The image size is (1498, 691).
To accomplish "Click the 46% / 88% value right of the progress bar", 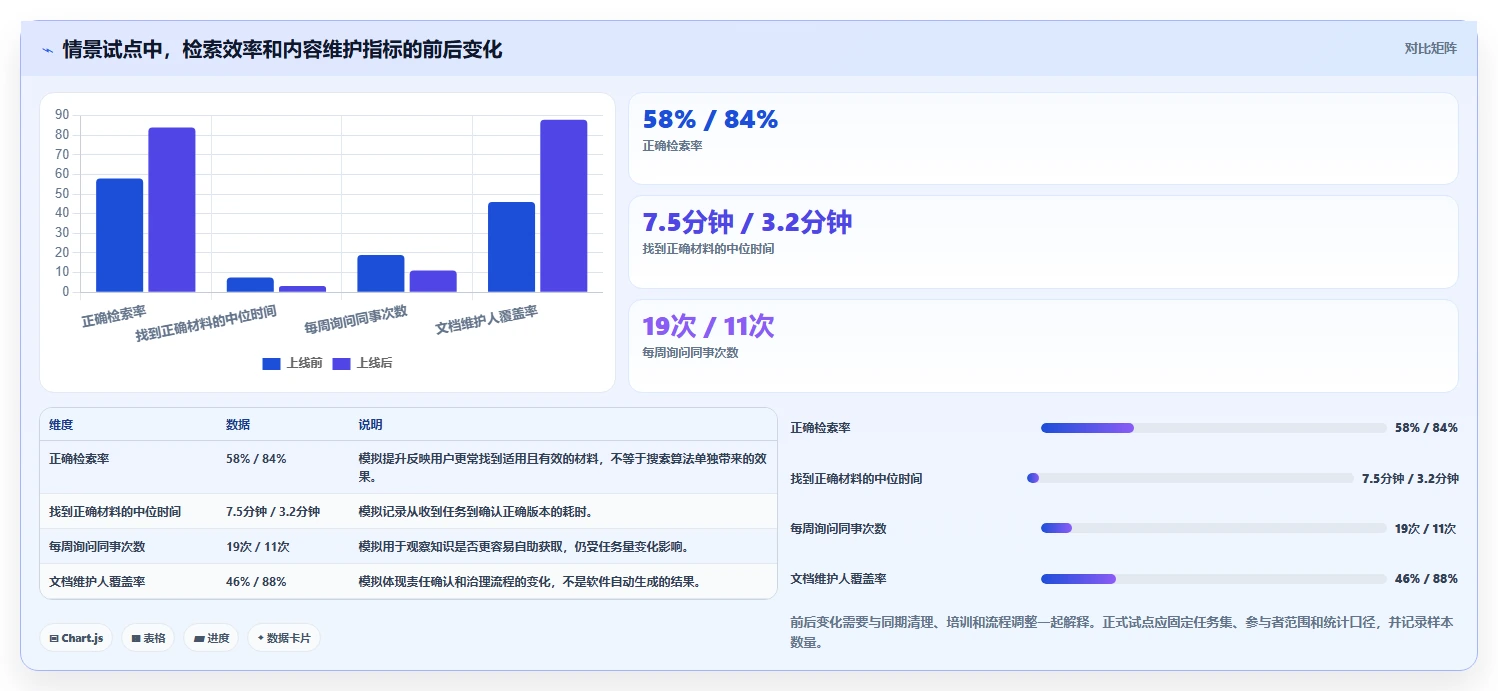I will 1426,579.
